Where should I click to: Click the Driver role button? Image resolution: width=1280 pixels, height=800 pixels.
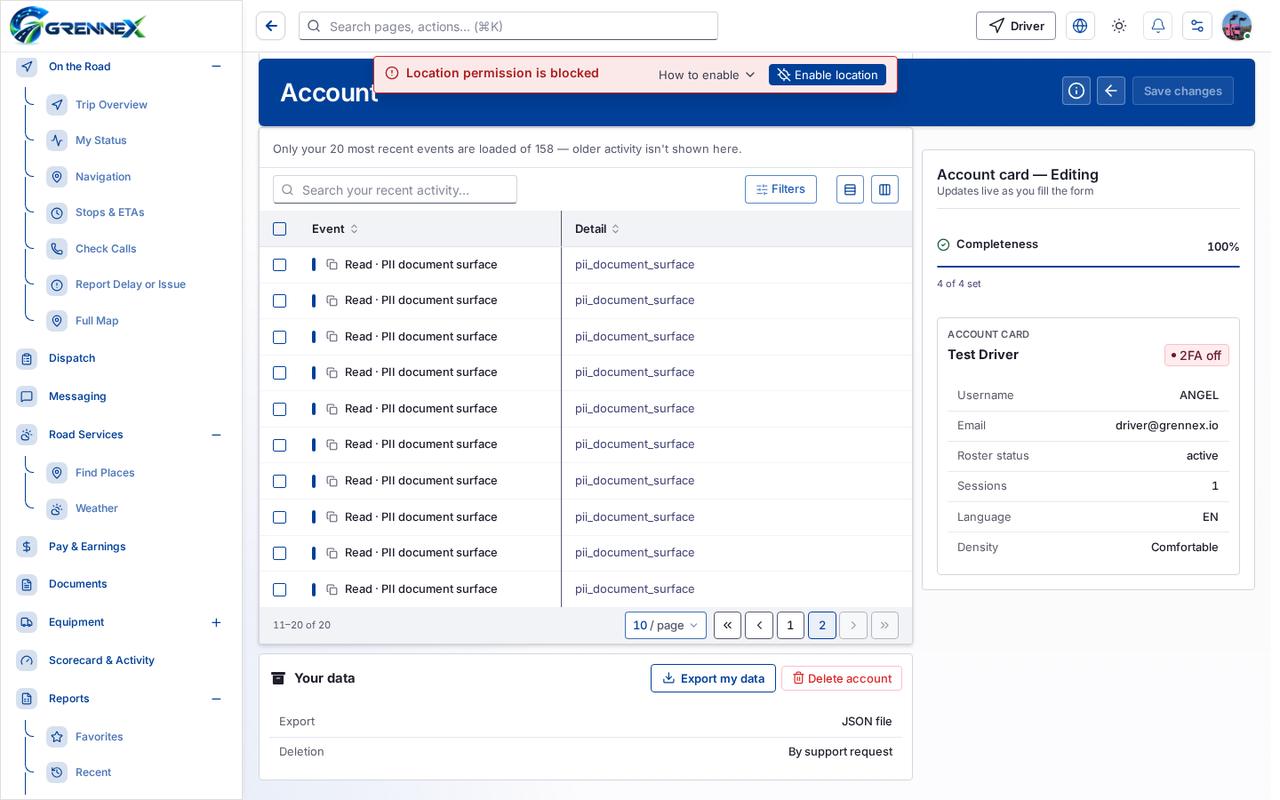click(1016, 26)
